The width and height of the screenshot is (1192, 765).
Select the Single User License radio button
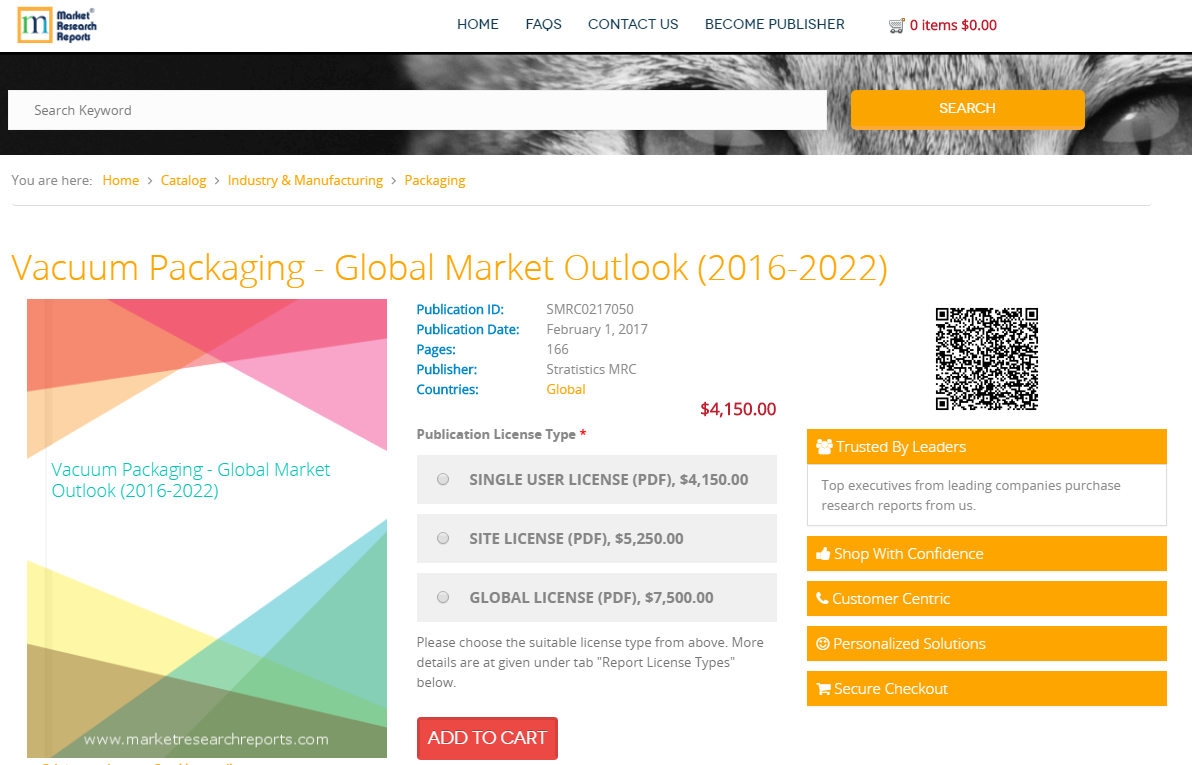point(443,479)
